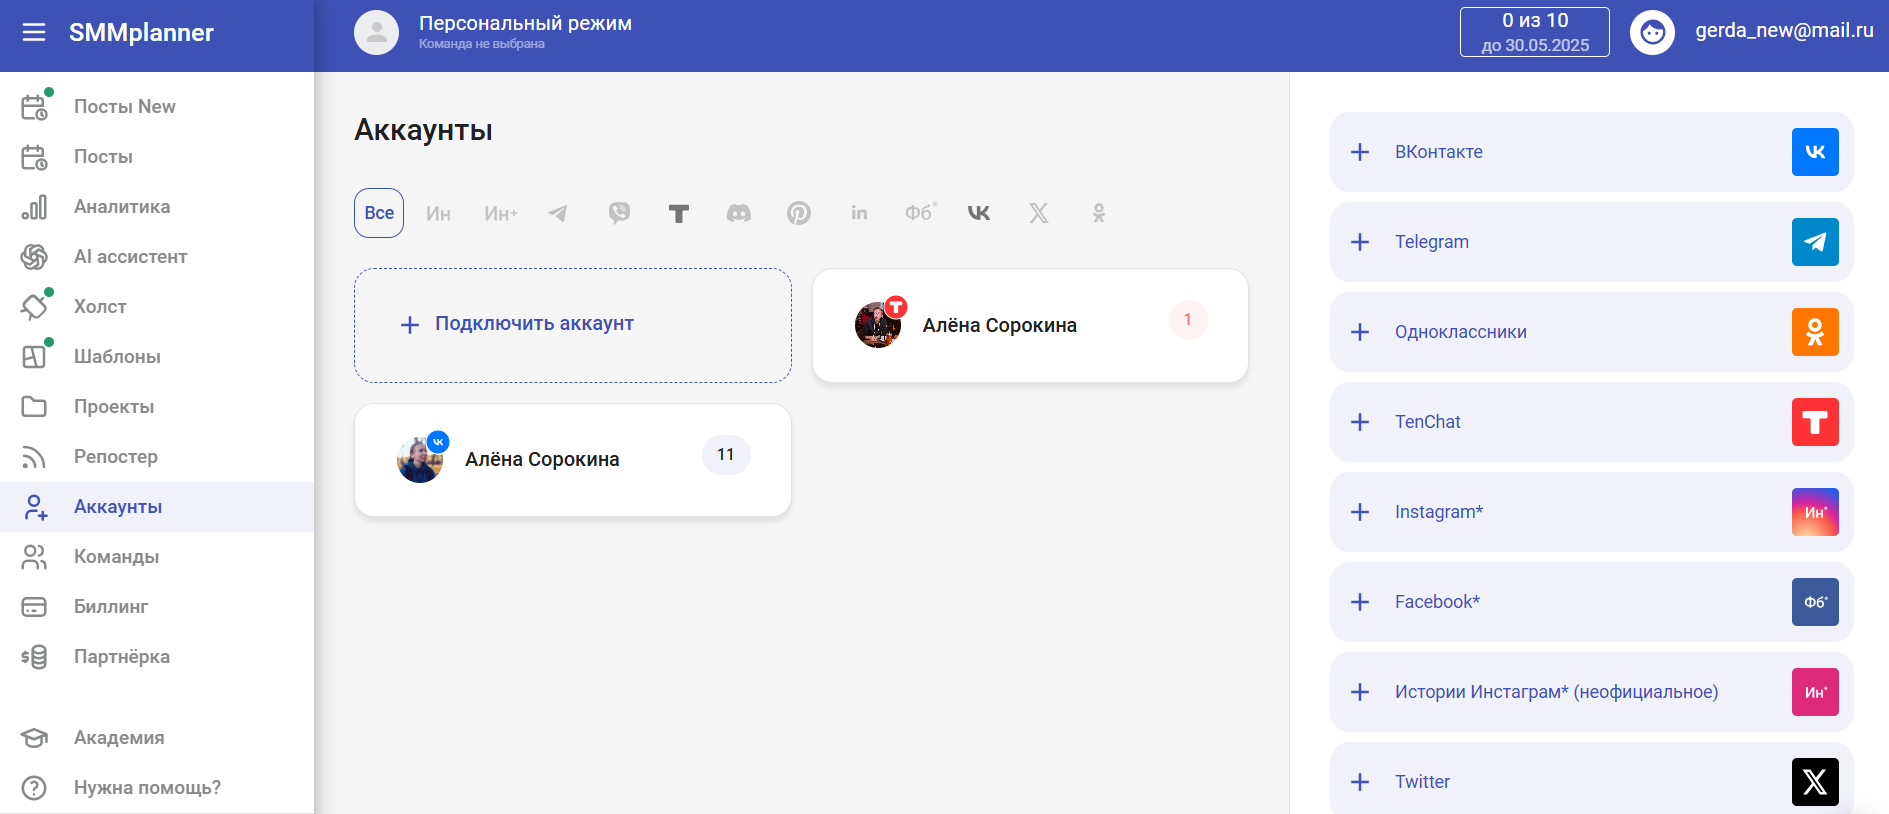Click the Академия graduation cap icon
Viewport: 1889px width, 814px height.
tap(34, 738)
